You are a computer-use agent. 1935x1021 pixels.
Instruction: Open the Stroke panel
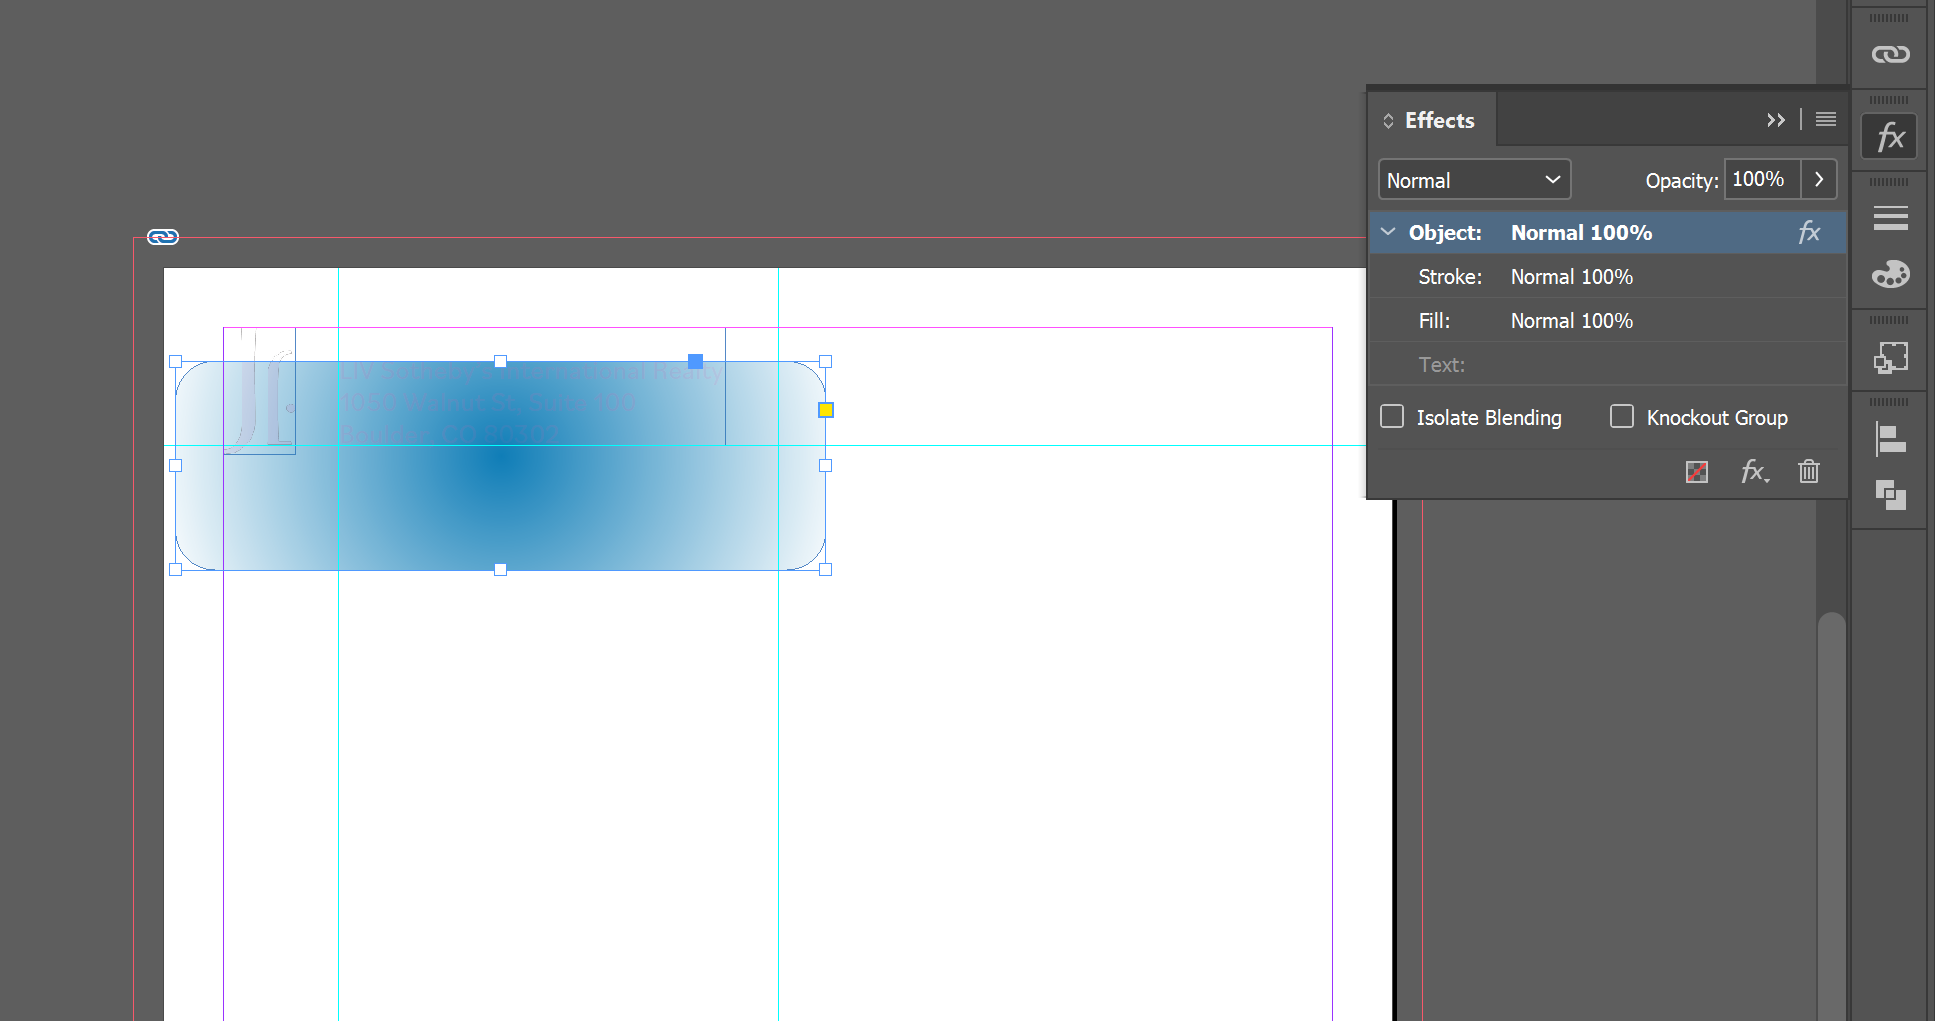[x=1890, y=217]
